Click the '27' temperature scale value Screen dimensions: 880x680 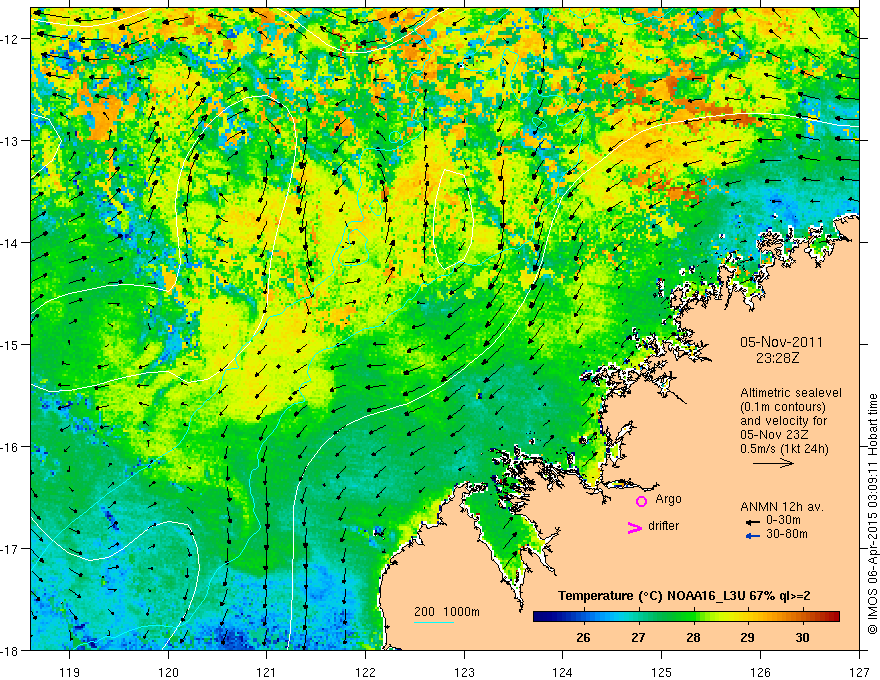(638, 637)
